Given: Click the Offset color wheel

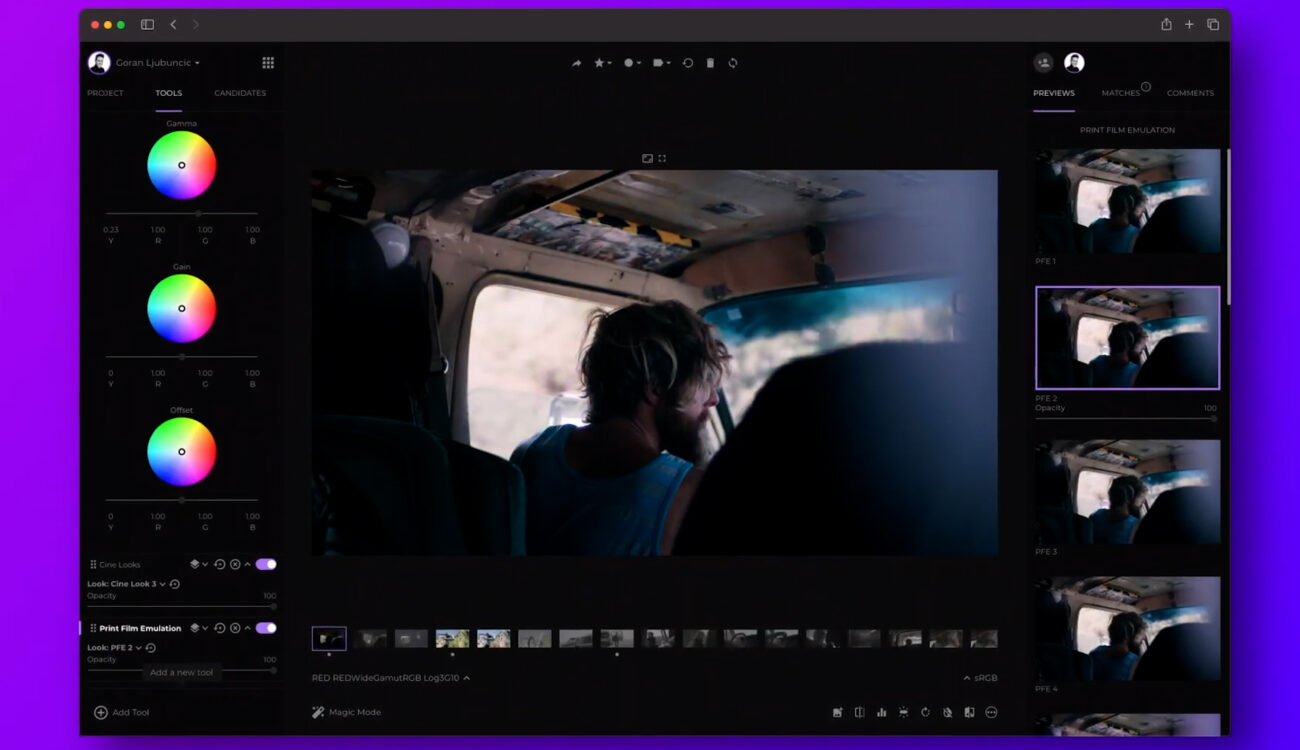Looking at the screenshot, I should (181, 451).
